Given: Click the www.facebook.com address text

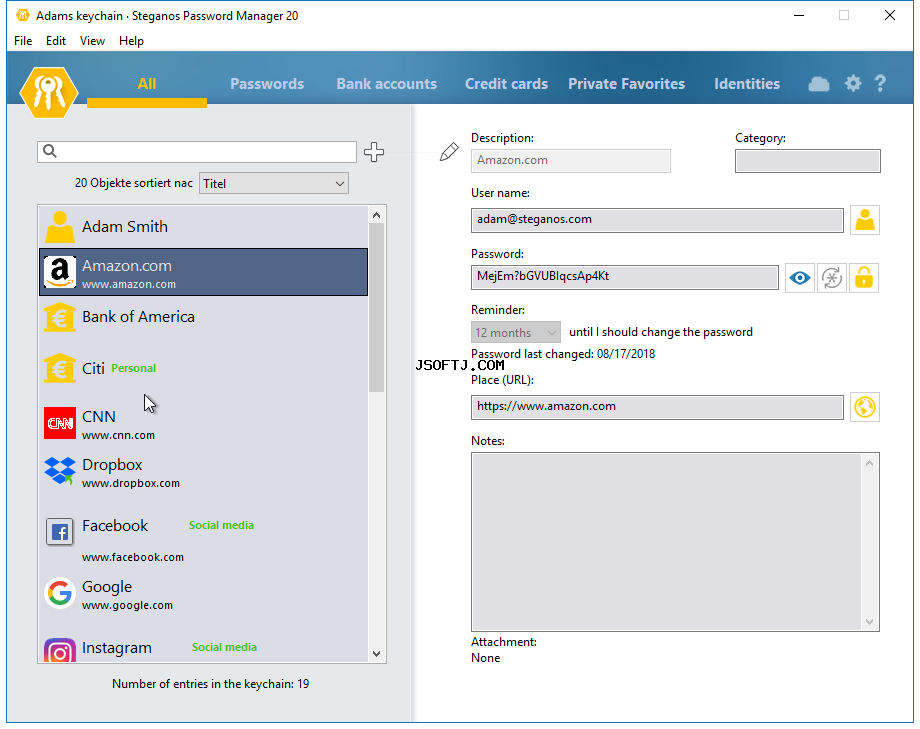Looking at the screenshot, I should 133,558.
